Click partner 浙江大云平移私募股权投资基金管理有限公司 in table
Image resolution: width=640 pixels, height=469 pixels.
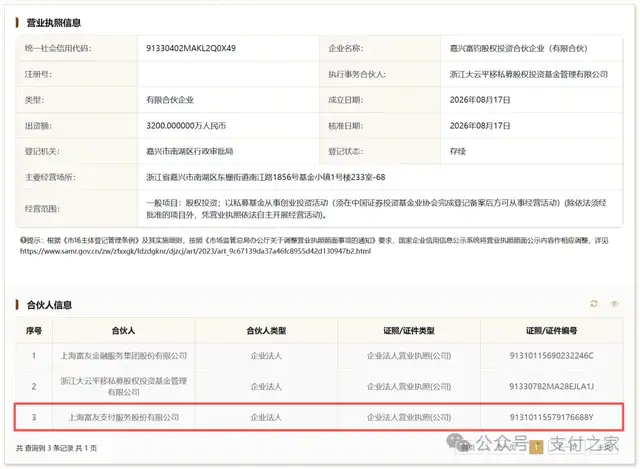pyautogui.click(x=124, y=387)
